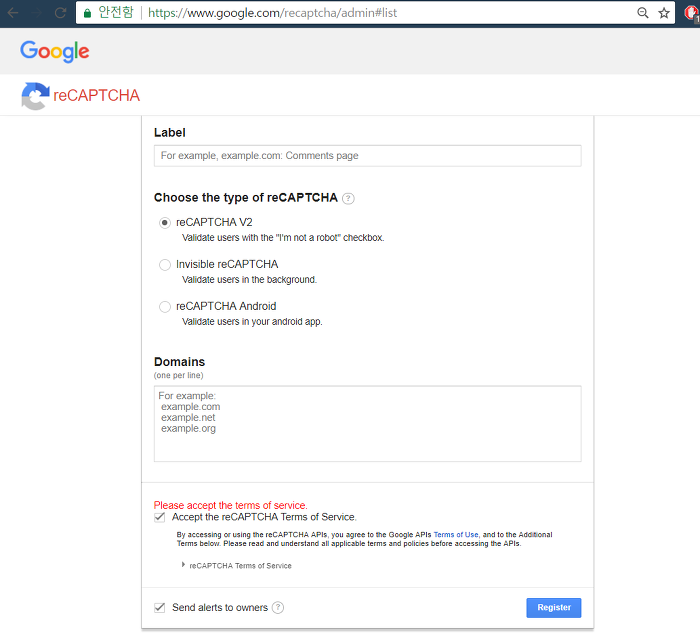Select the Invisible reCAPTCHA option
The width and height of the screenshot is (700, 634).
click(165, 265)
